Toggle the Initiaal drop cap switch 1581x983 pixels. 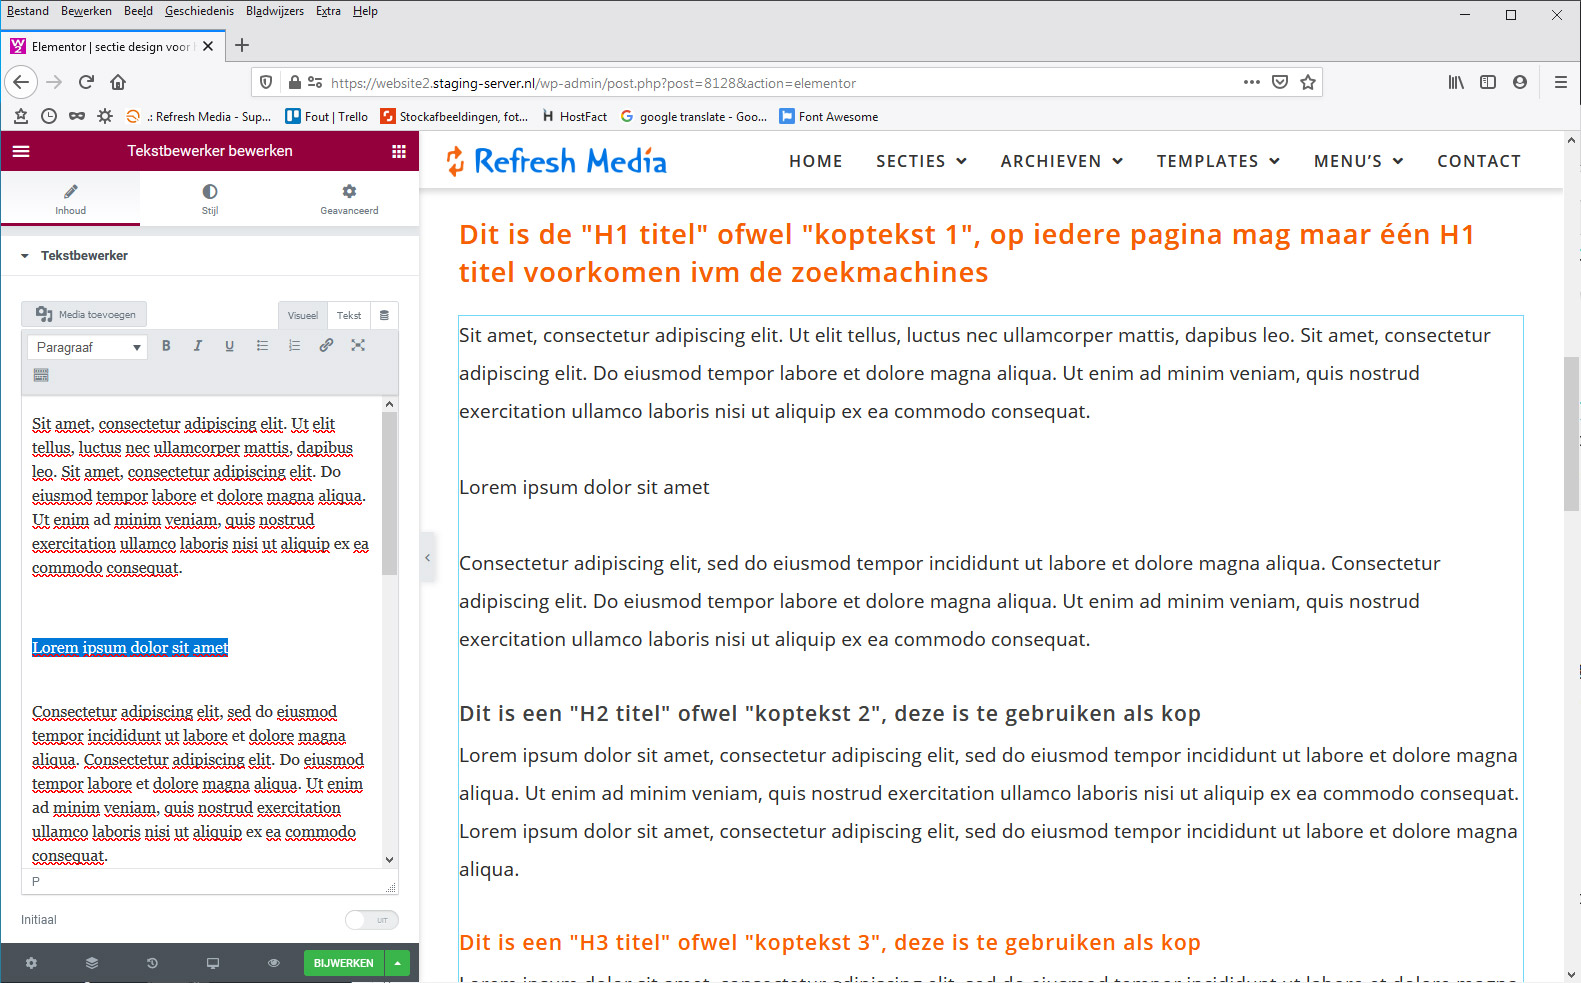pyautogui.click(x=371, y=920)
